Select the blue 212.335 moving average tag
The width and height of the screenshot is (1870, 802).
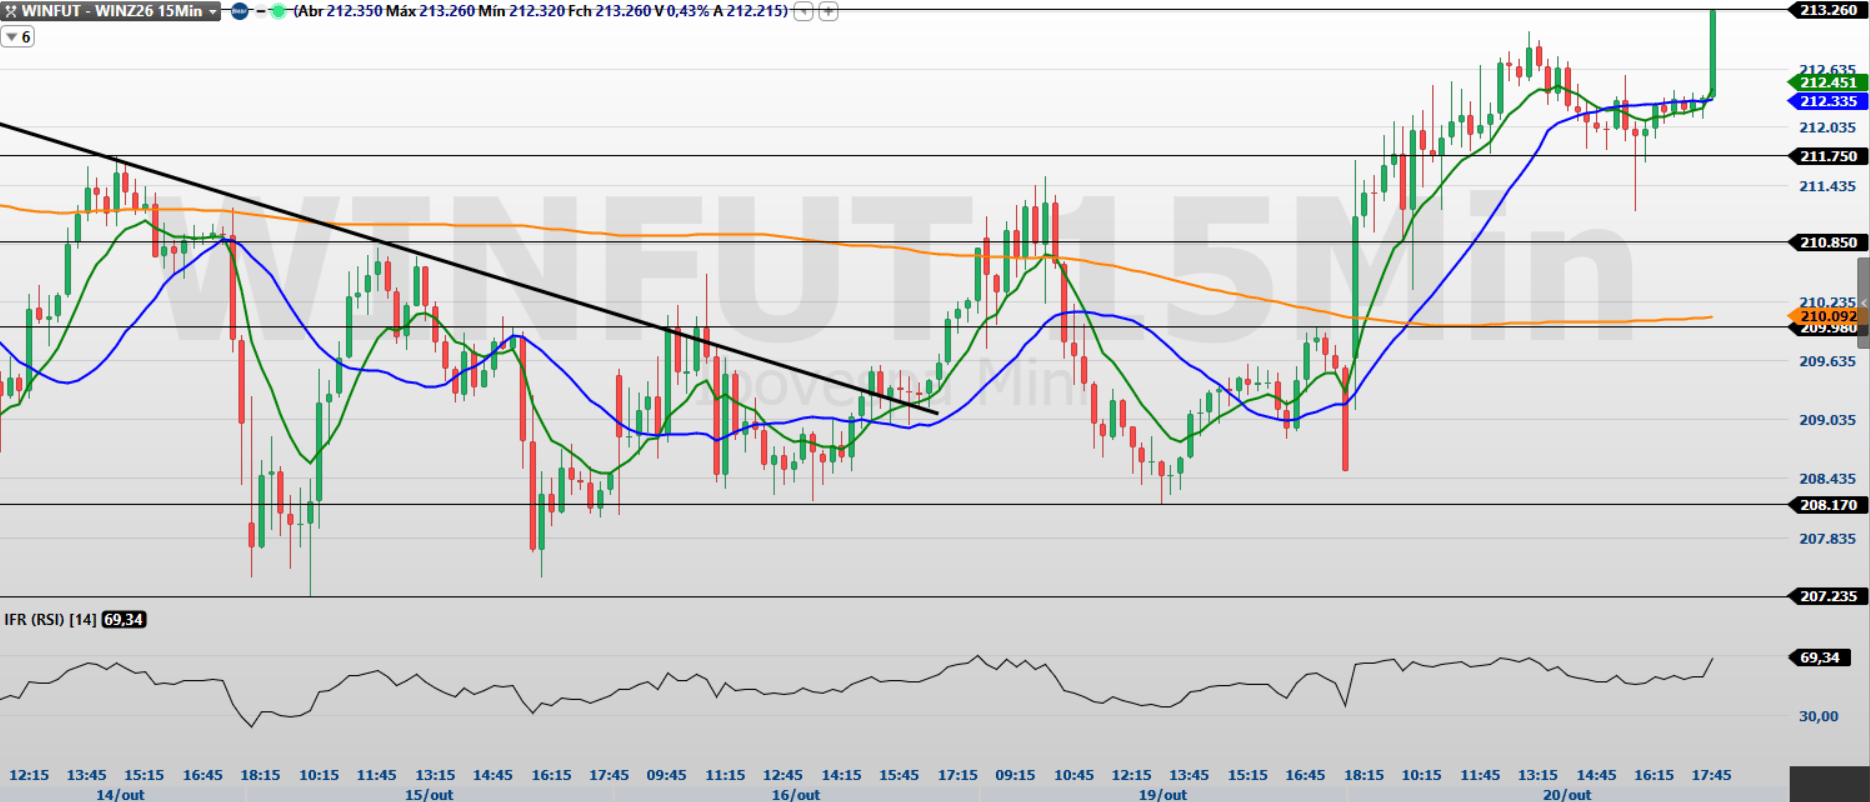(x=1827, y=101)
